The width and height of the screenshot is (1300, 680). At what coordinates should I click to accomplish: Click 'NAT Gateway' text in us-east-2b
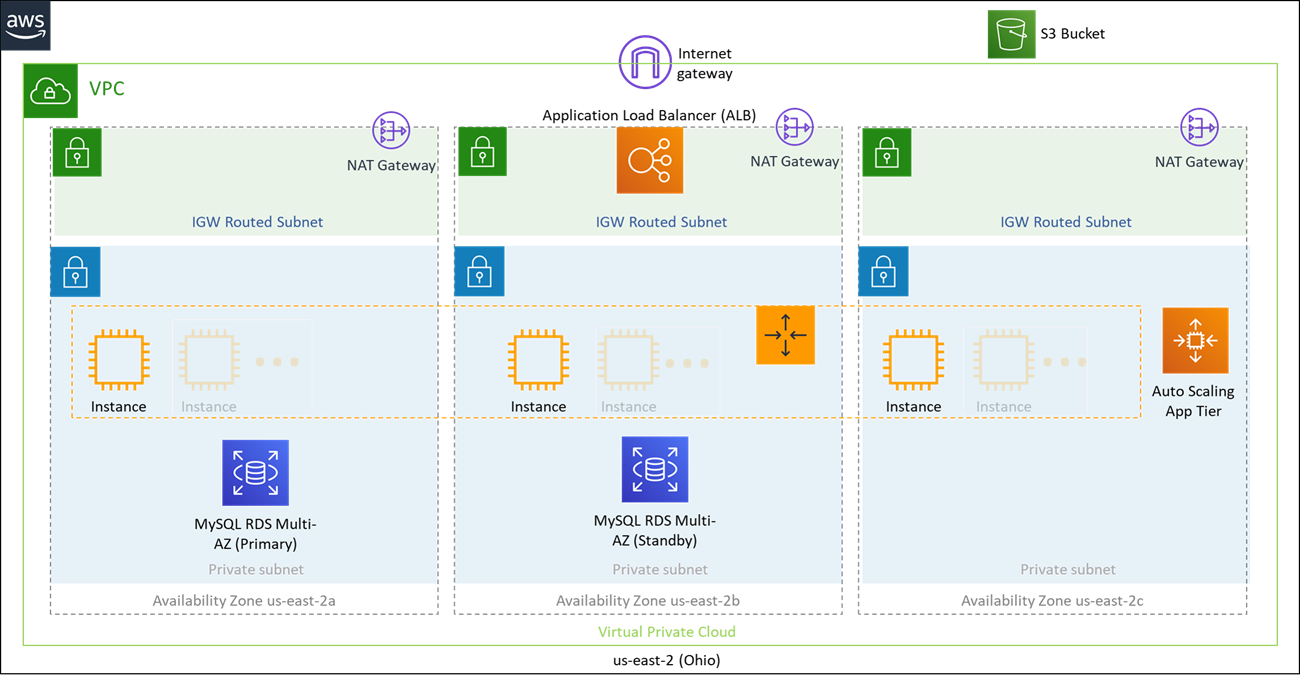click(x=795, y=162)
